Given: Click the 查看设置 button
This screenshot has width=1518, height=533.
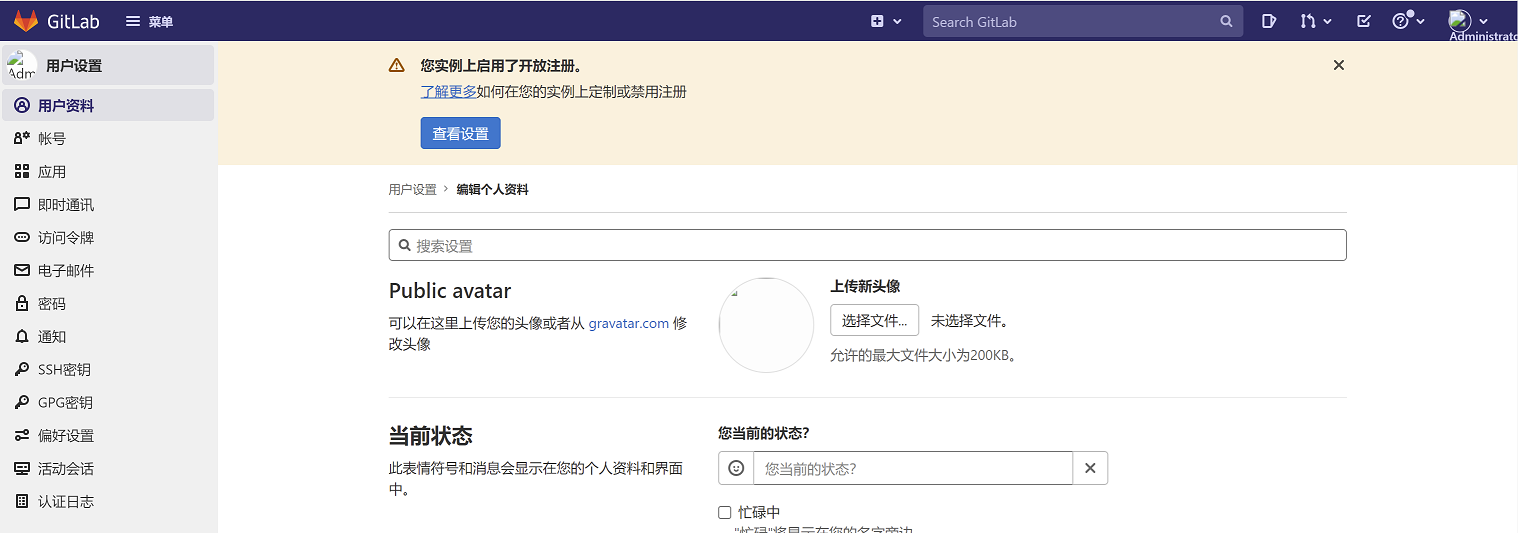Looking at the screenshot, I should [x=460, y=133].
